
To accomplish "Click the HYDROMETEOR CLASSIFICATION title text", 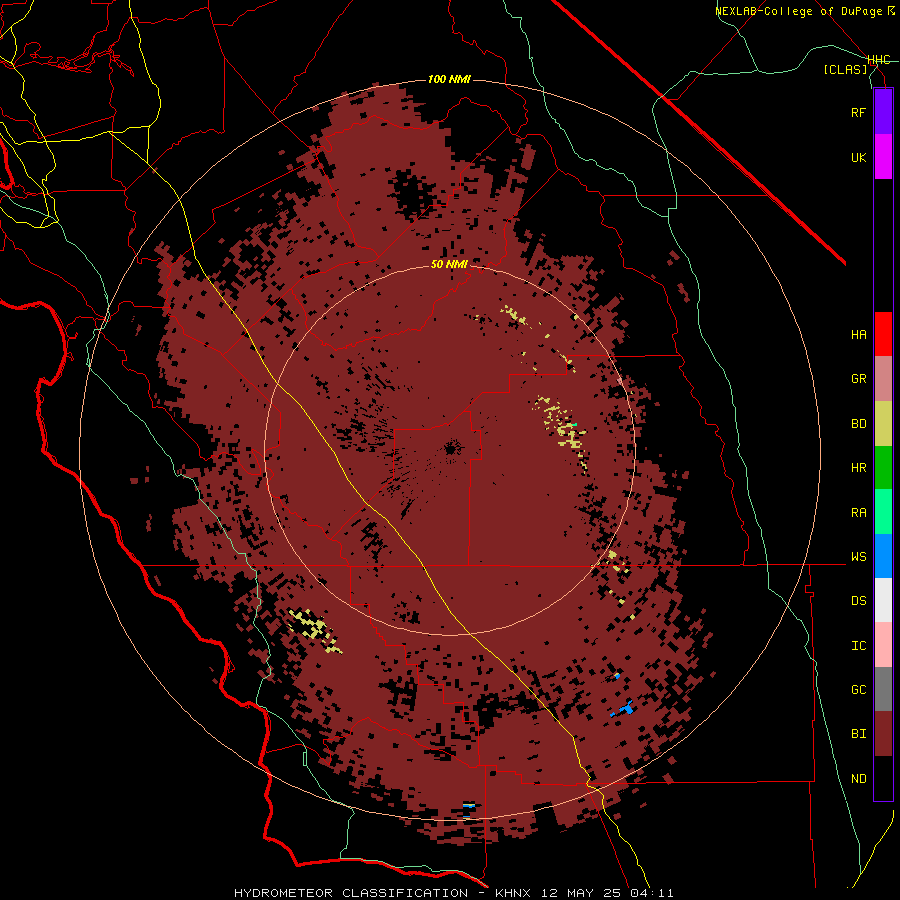I will point(351,893).
